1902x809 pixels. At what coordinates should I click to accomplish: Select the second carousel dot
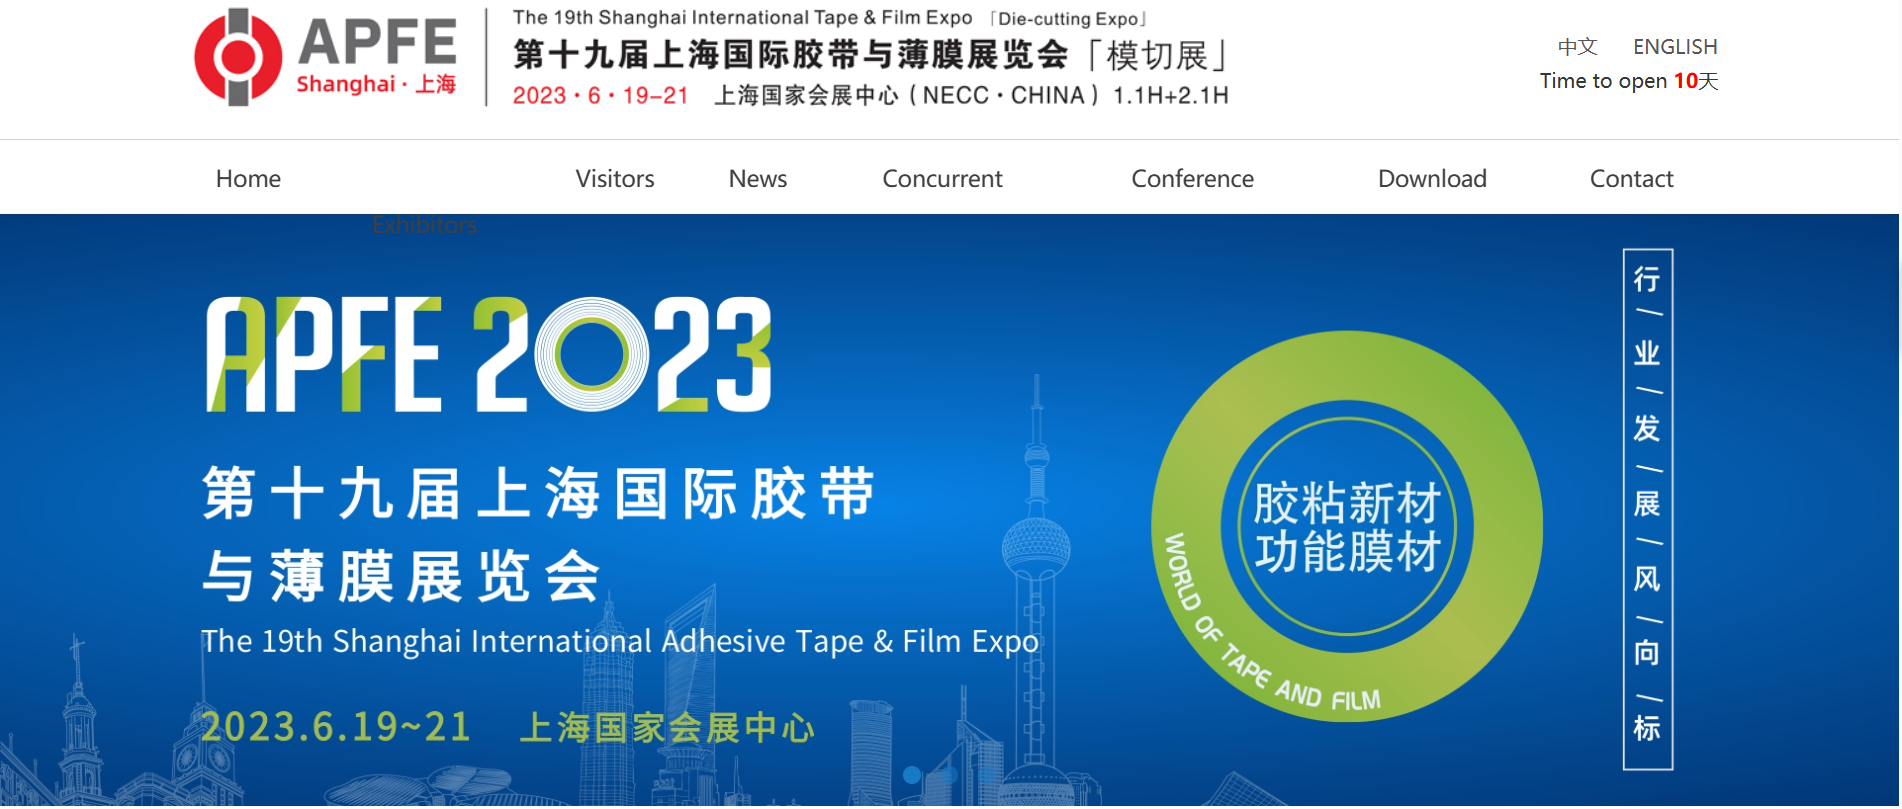[950, 774]
